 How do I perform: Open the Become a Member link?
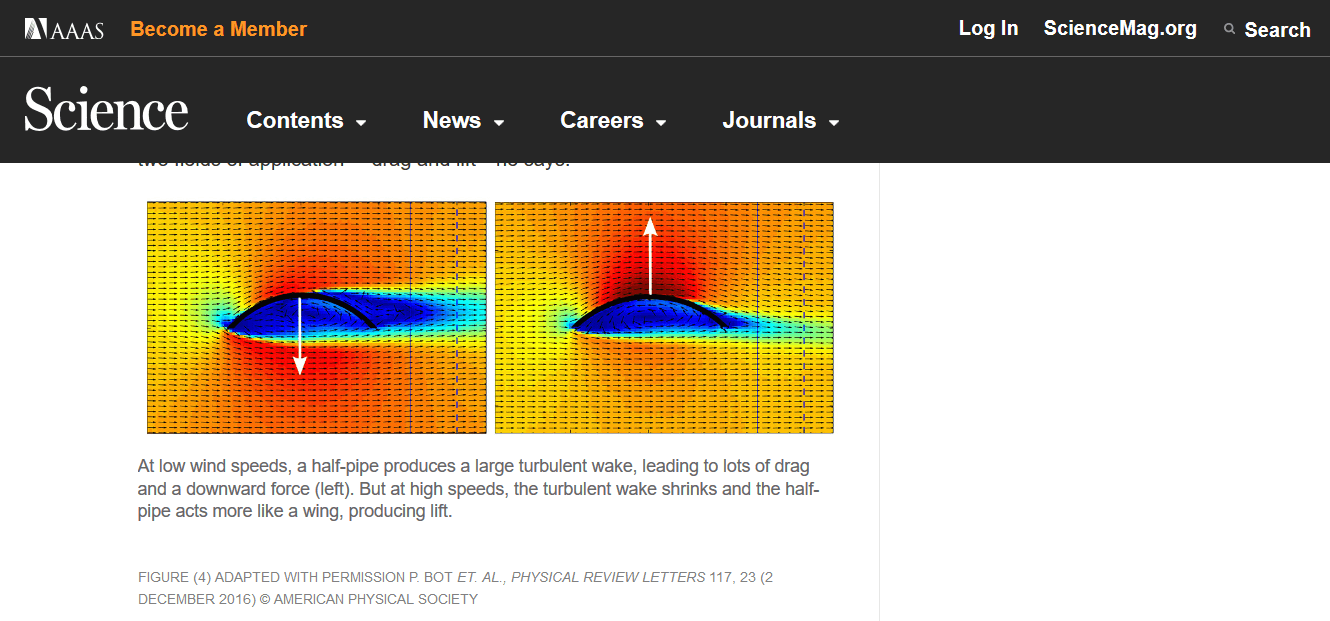(x=218, y=29)
